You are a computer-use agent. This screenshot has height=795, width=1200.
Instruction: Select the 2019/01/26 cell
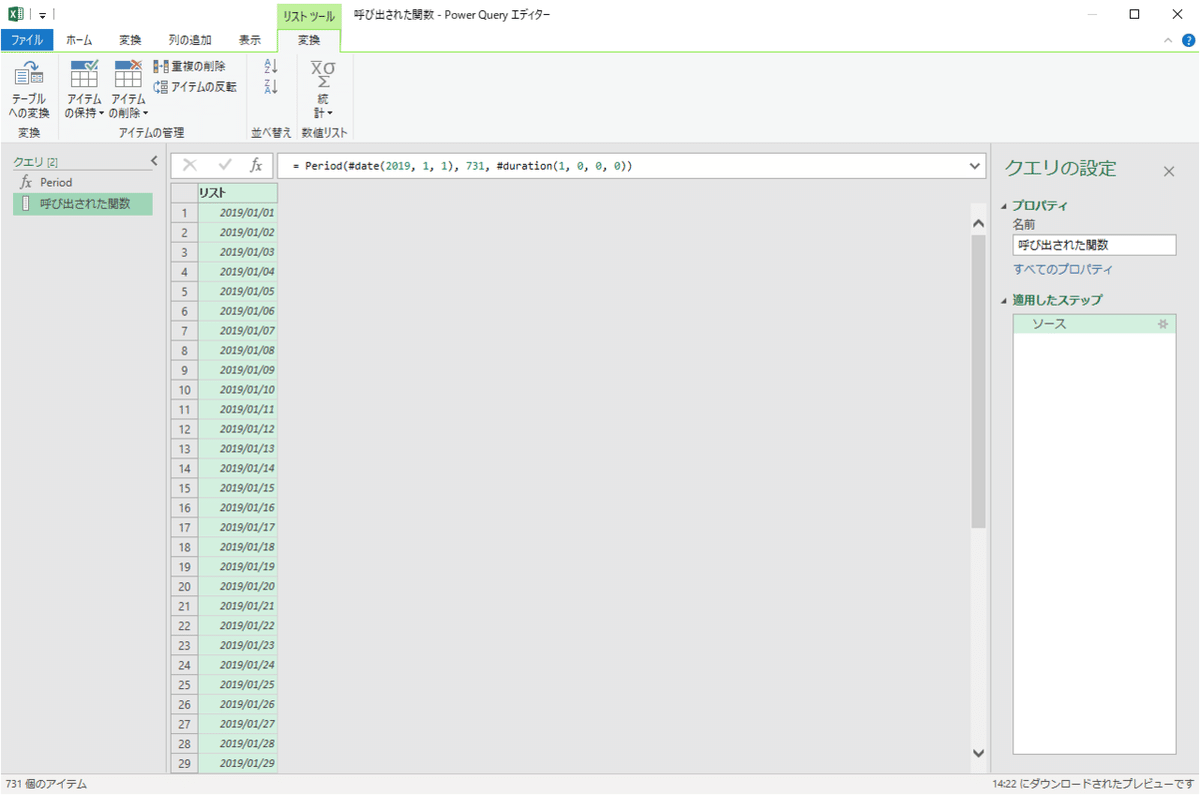click(x=238, y=705)
